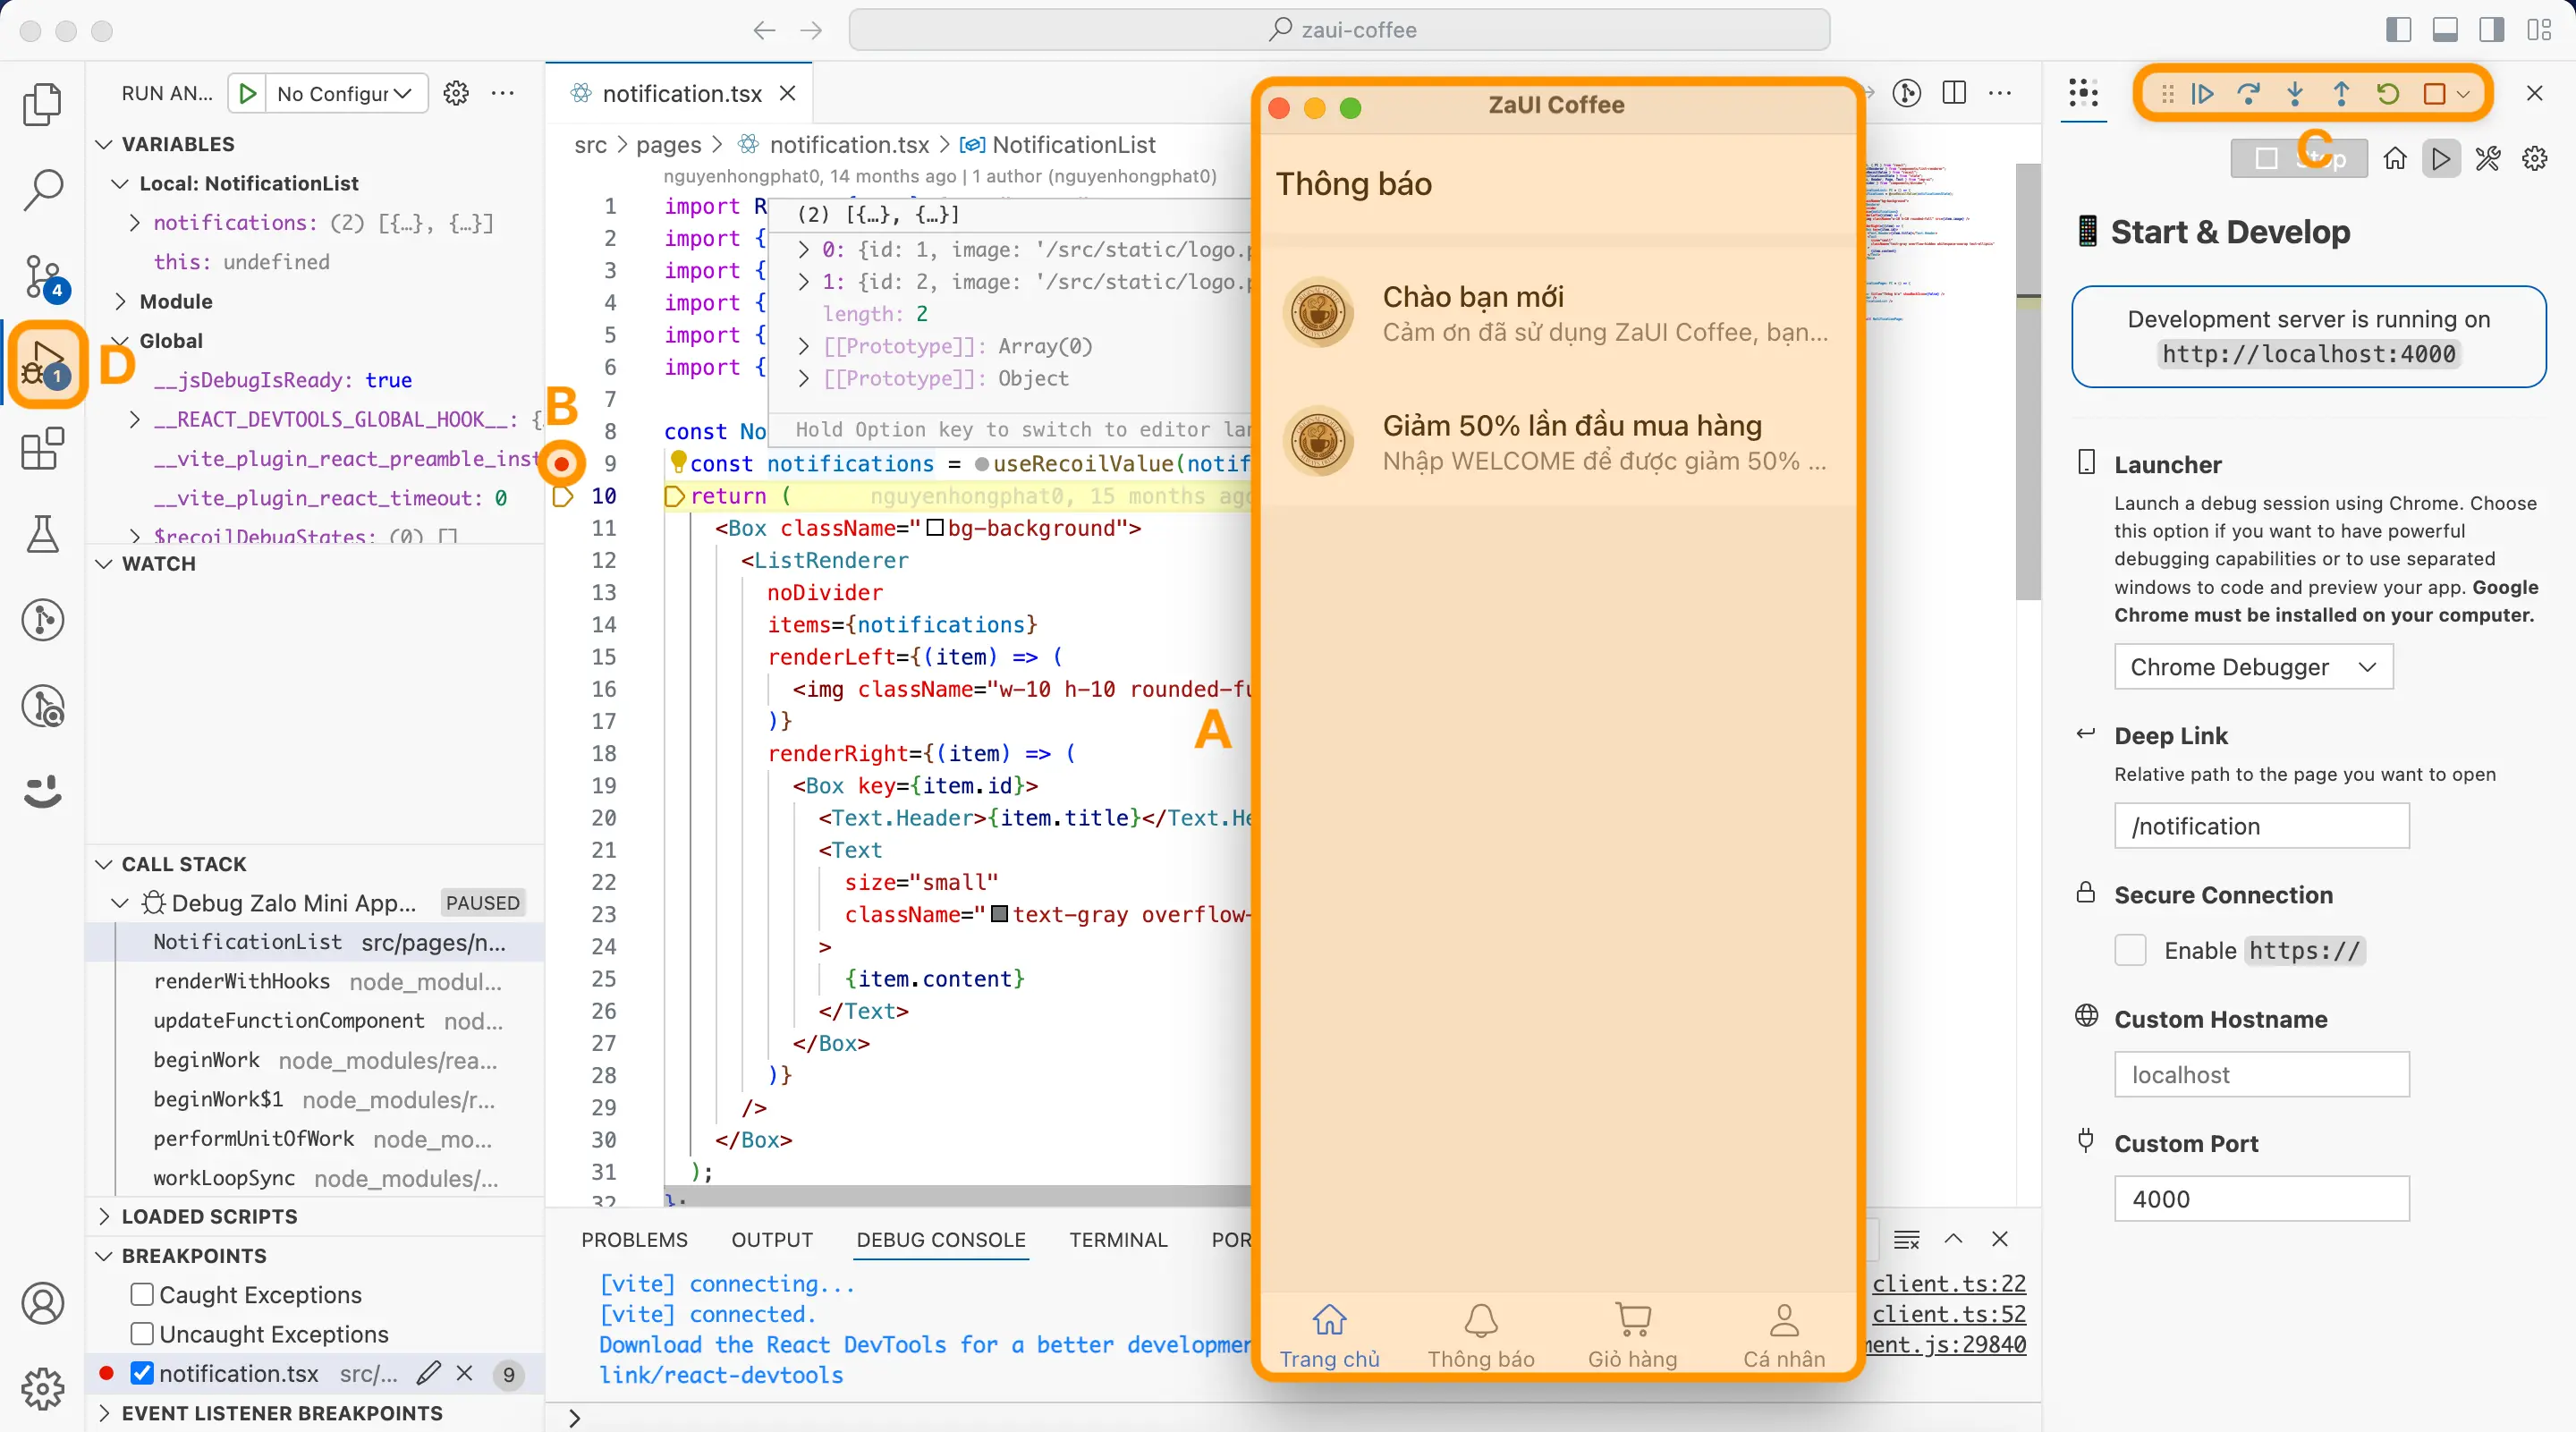Click Continue in the floating debug toolbar
The width and height of the screenshot is (2576, 1432).
pos(2203,93)
